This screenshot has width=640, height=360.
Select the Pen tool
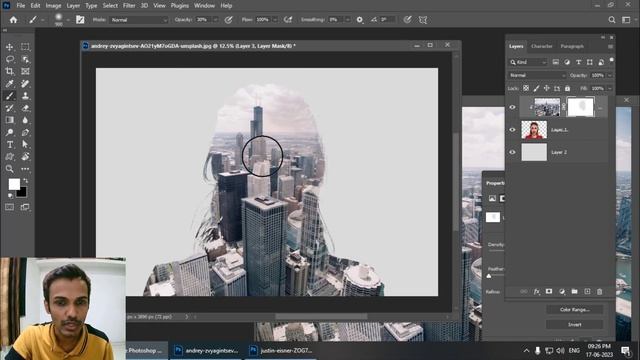pos(25,132)
